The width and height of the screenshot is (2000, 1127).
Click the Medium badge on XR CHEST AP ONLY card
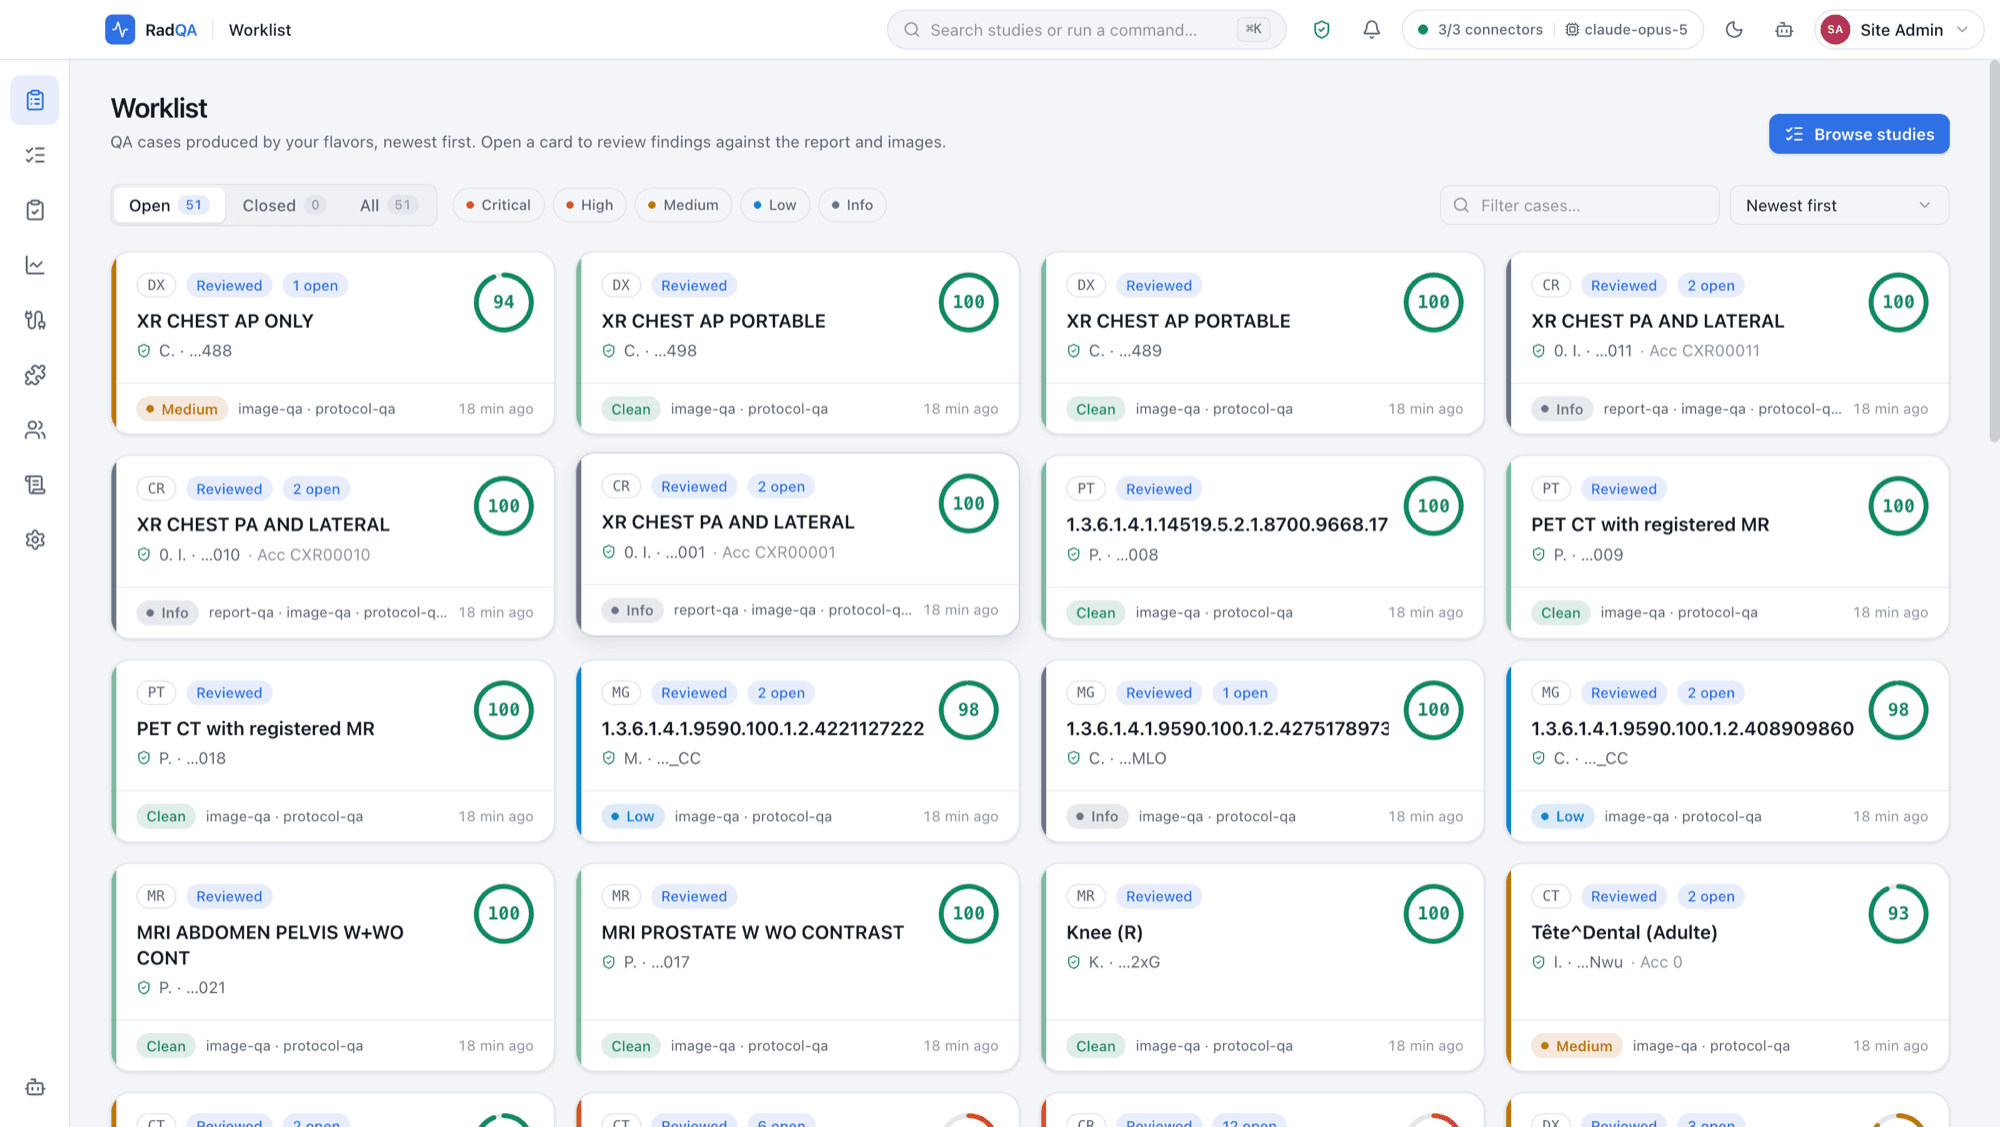[x=182, y=409]
